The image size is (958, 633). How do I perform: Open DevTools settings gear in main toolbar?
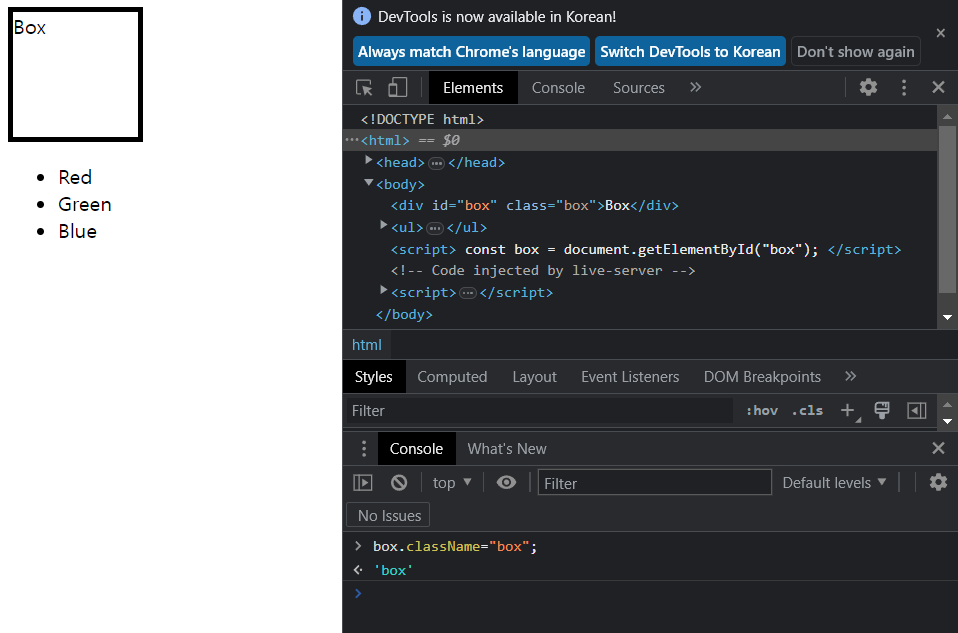coord(868,87)
